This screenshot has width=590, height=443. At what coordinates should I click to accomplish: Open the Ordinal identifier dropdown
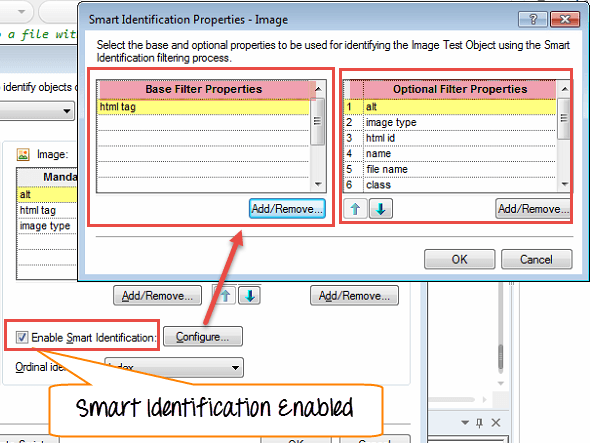click(x=174, y=367)
